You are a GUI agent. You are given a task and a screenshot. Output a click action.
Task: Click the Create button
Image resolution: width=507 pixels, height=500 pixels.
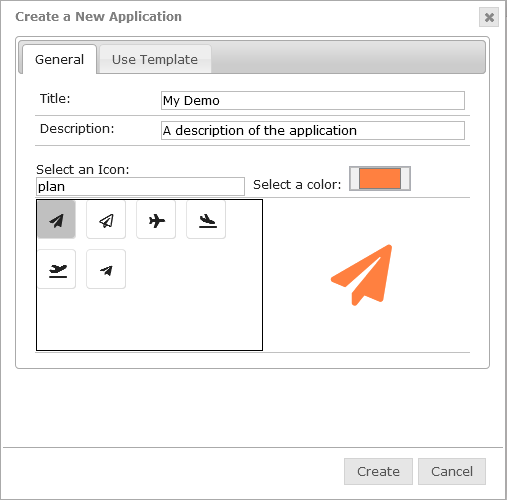[378, 471]
